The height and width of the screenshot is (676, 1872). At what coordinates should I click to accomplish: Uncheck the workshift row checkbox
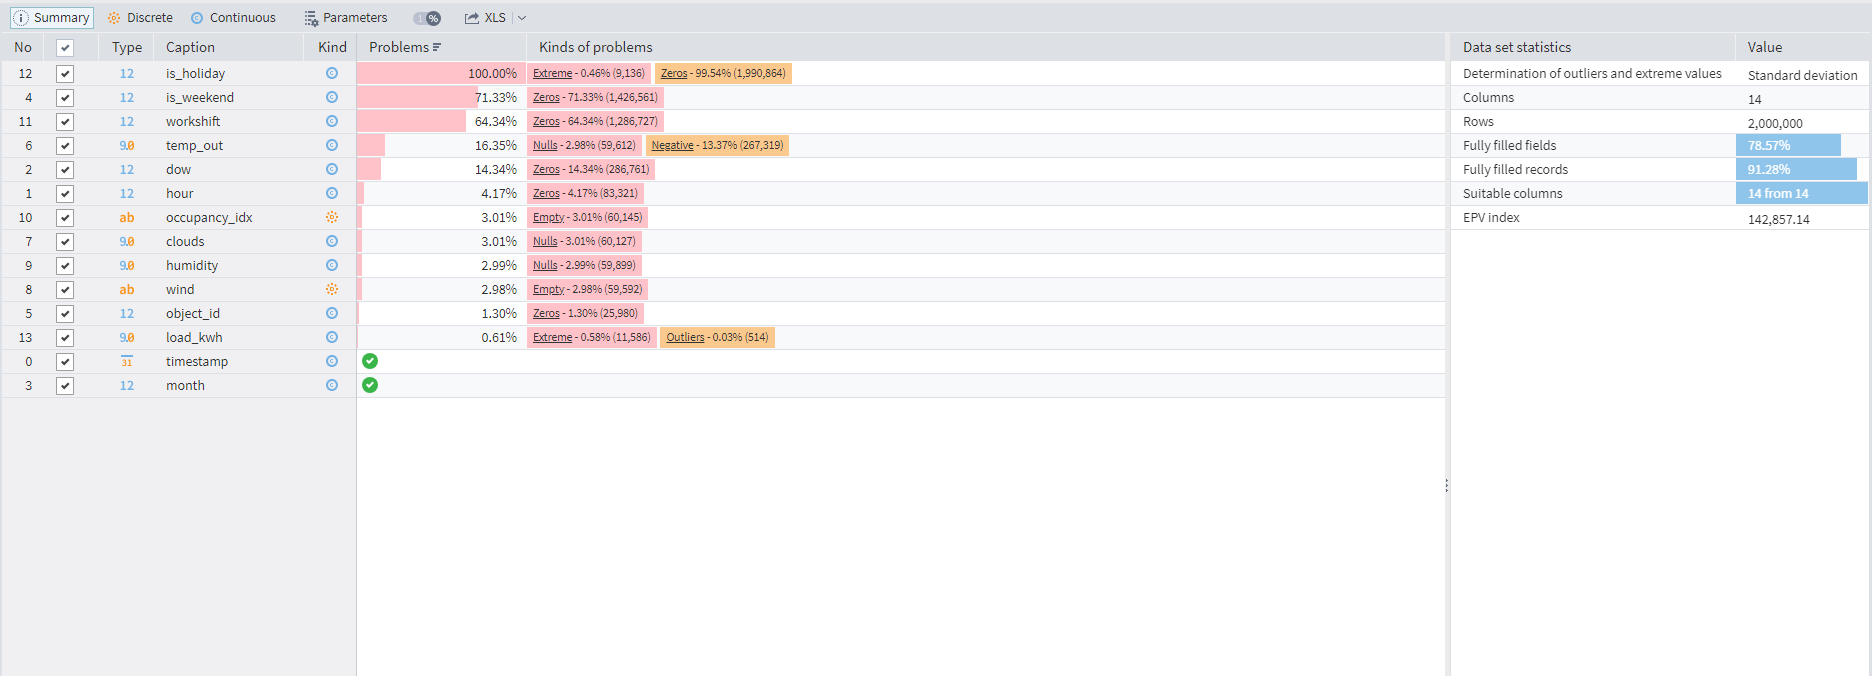[x=65, y=121]
